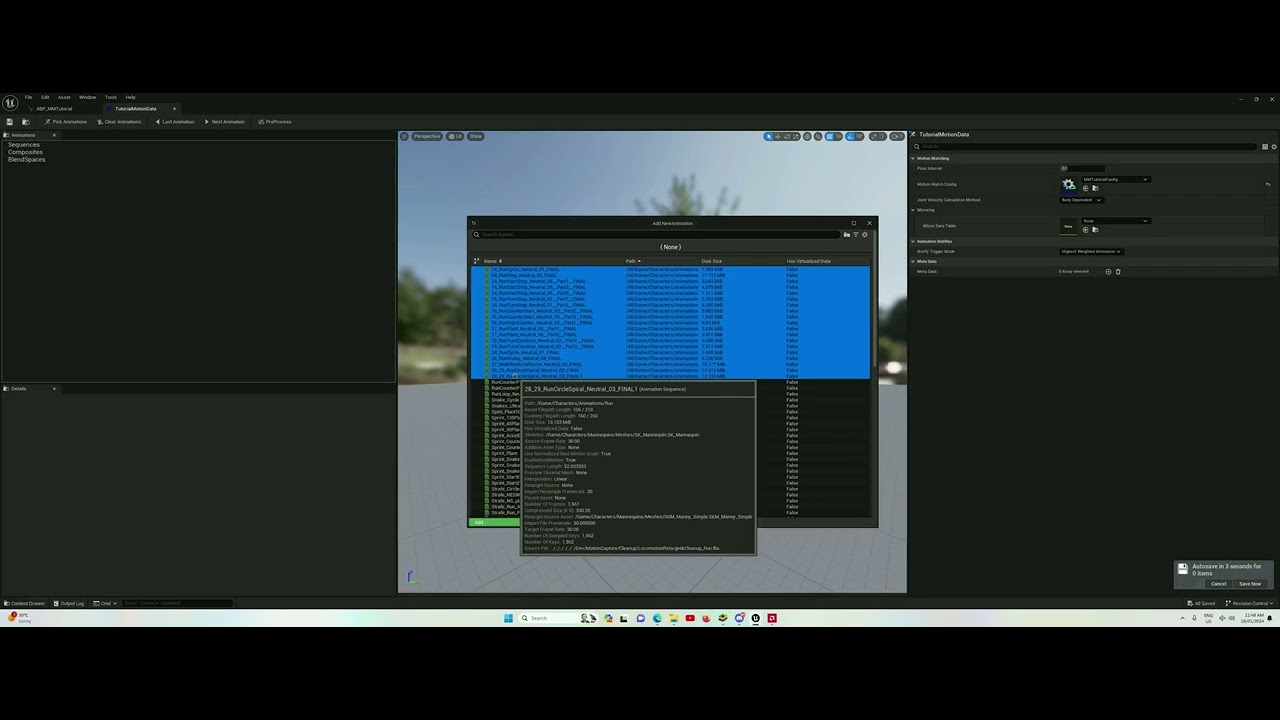Open the Body Dependent velocity method dropdown

tap(1081, 200)
